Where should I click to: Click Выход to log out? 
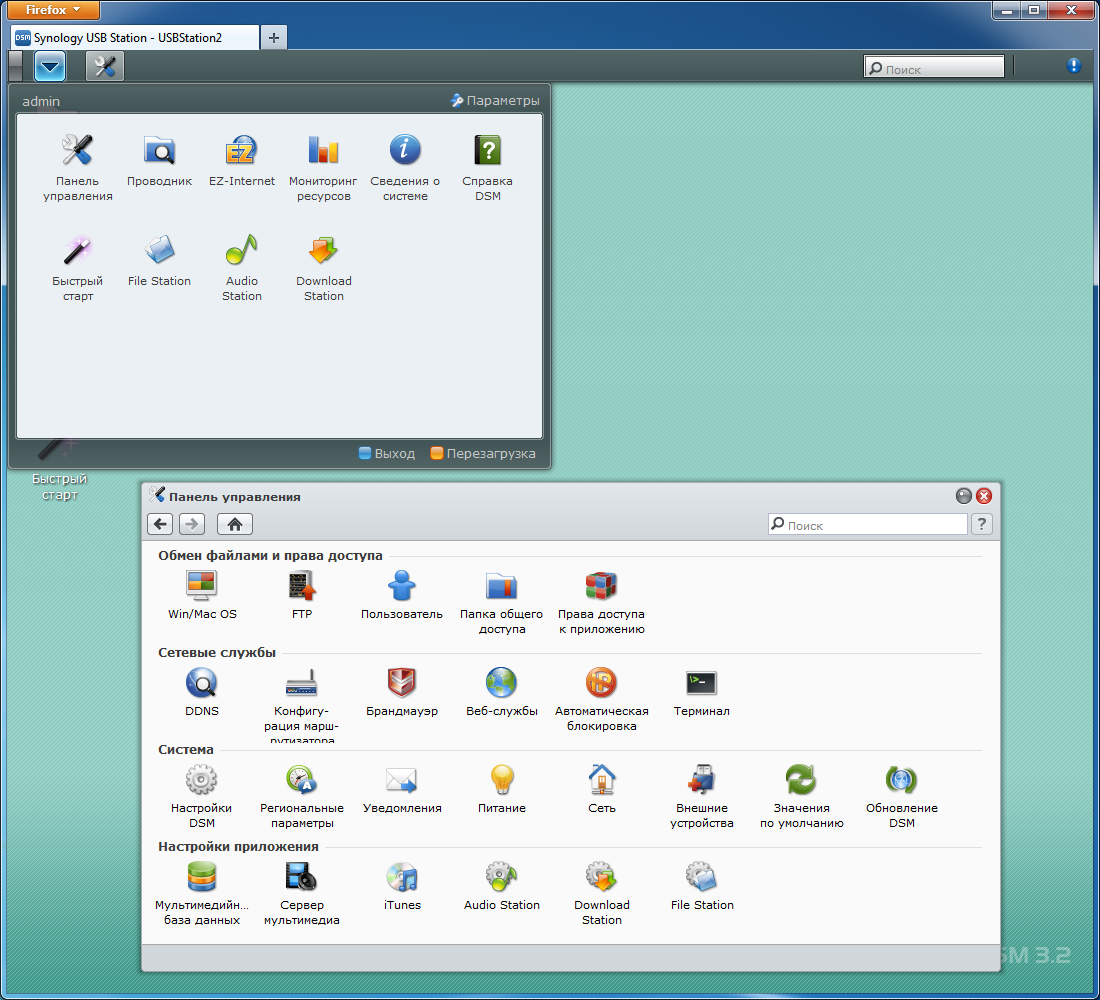click(x=387, y=453)
